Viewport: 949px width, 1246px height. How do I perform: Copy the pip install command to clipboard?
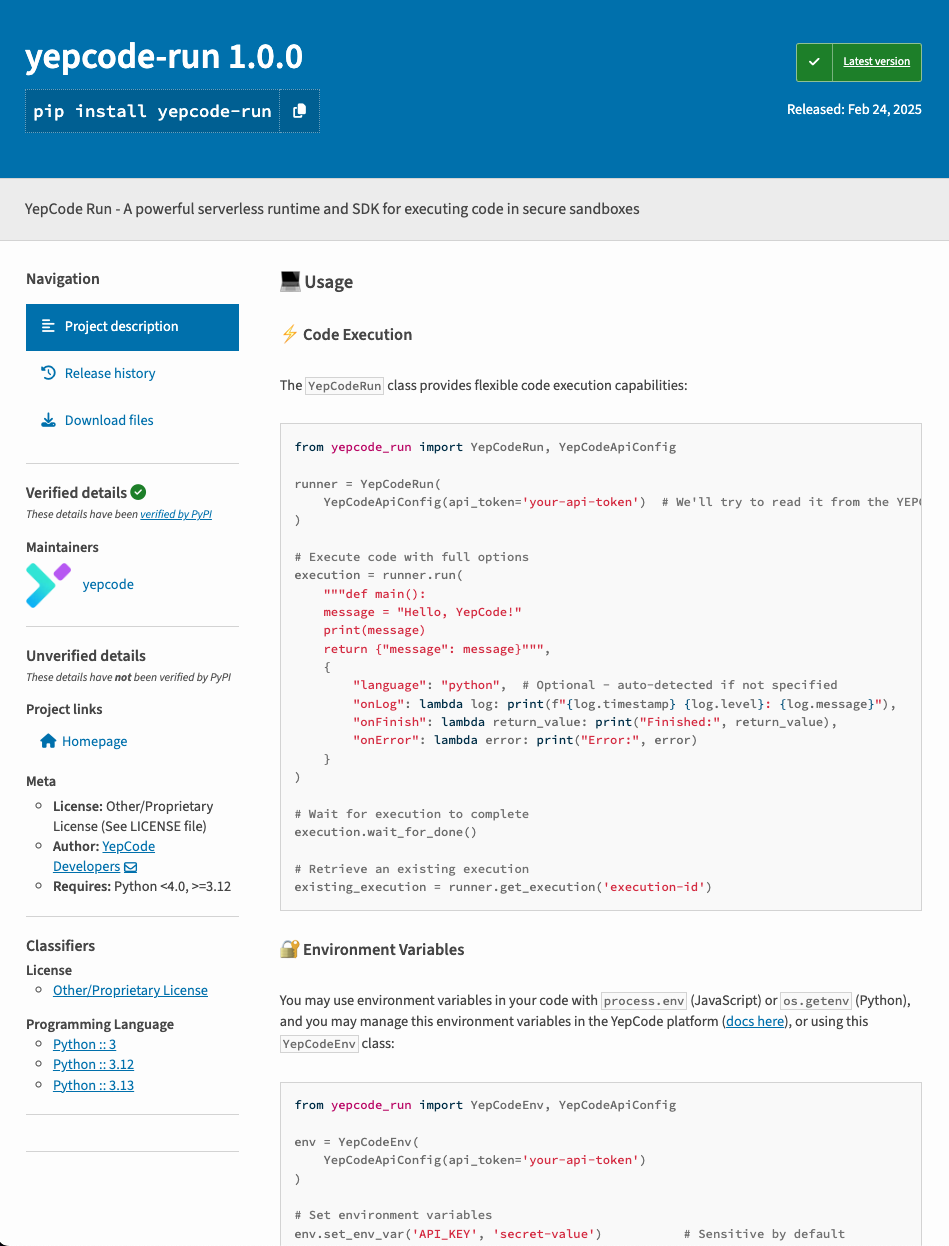tap(299, 111)
